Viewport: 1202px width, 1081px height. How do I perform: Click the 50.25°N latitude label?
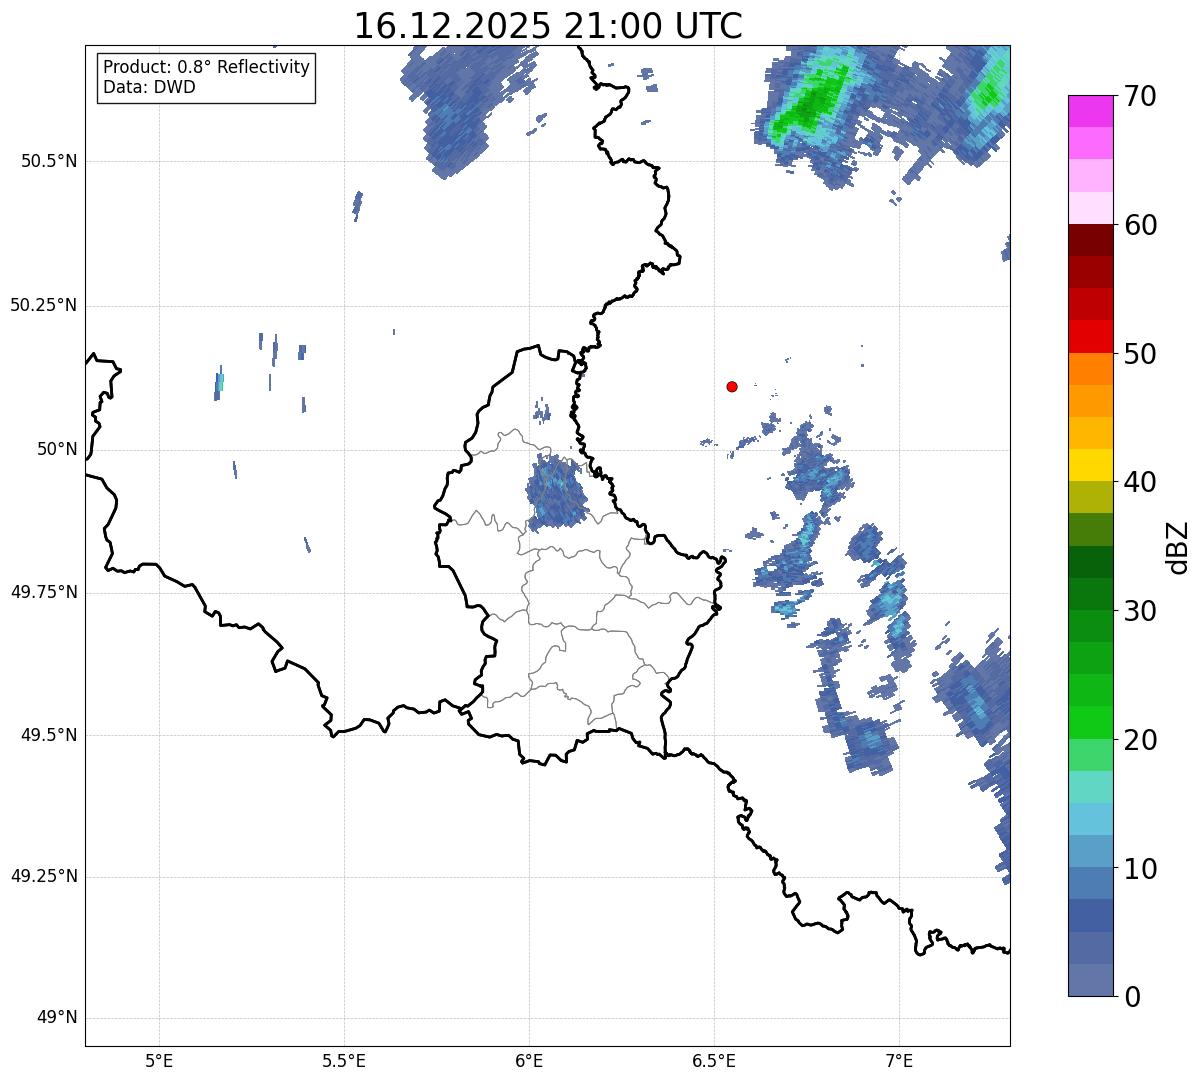[43, 305]
